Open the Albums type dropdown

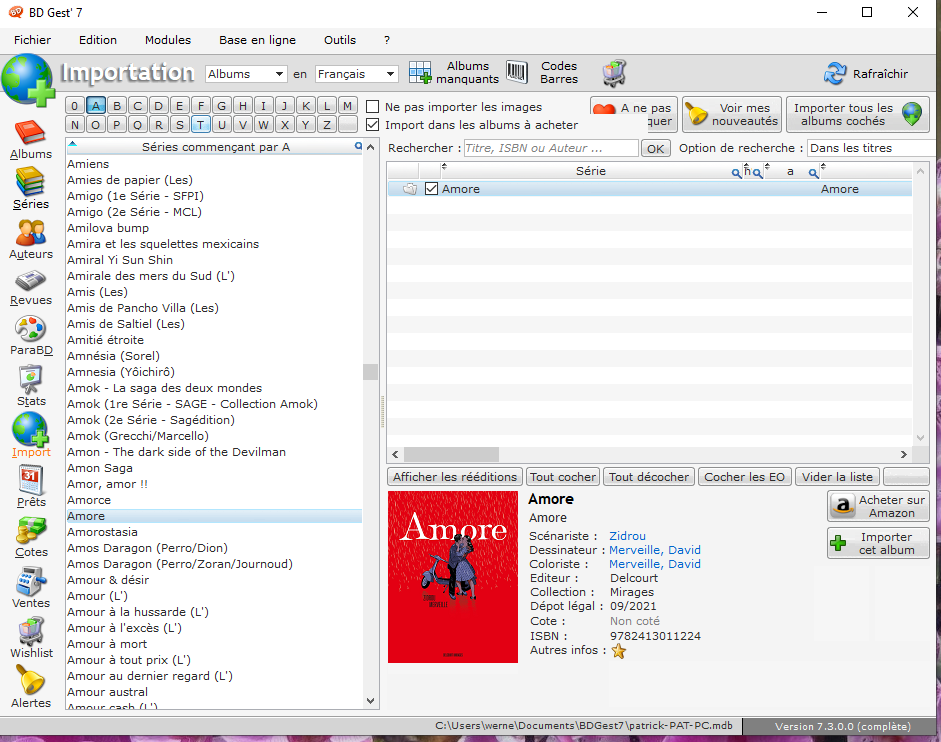pos(245,74)
